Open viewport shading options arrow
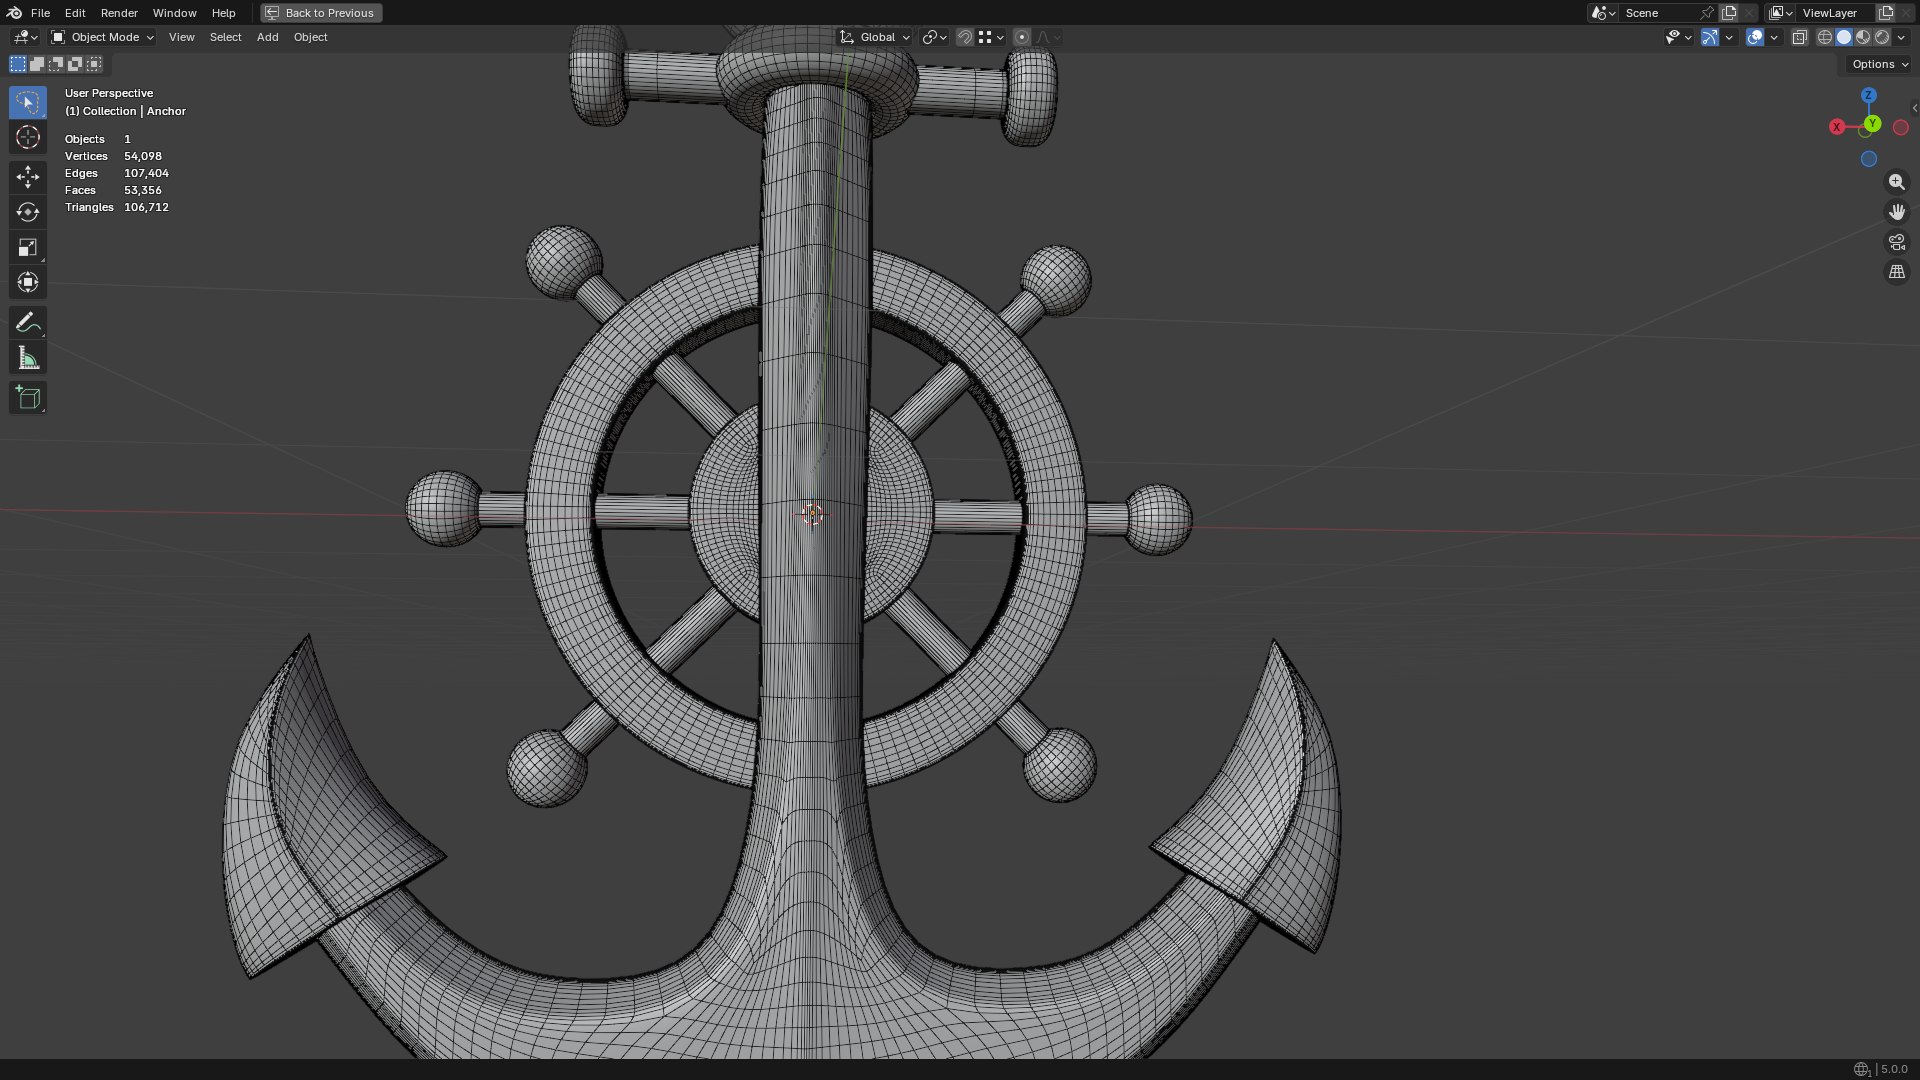The width and height of the screenshot is (1920, 1080). point(1902,37)
